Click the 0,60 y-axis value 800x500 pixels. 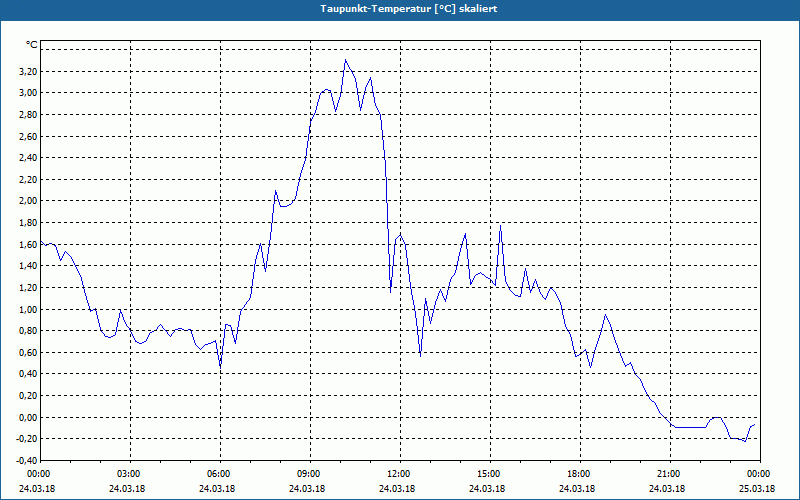27,353
